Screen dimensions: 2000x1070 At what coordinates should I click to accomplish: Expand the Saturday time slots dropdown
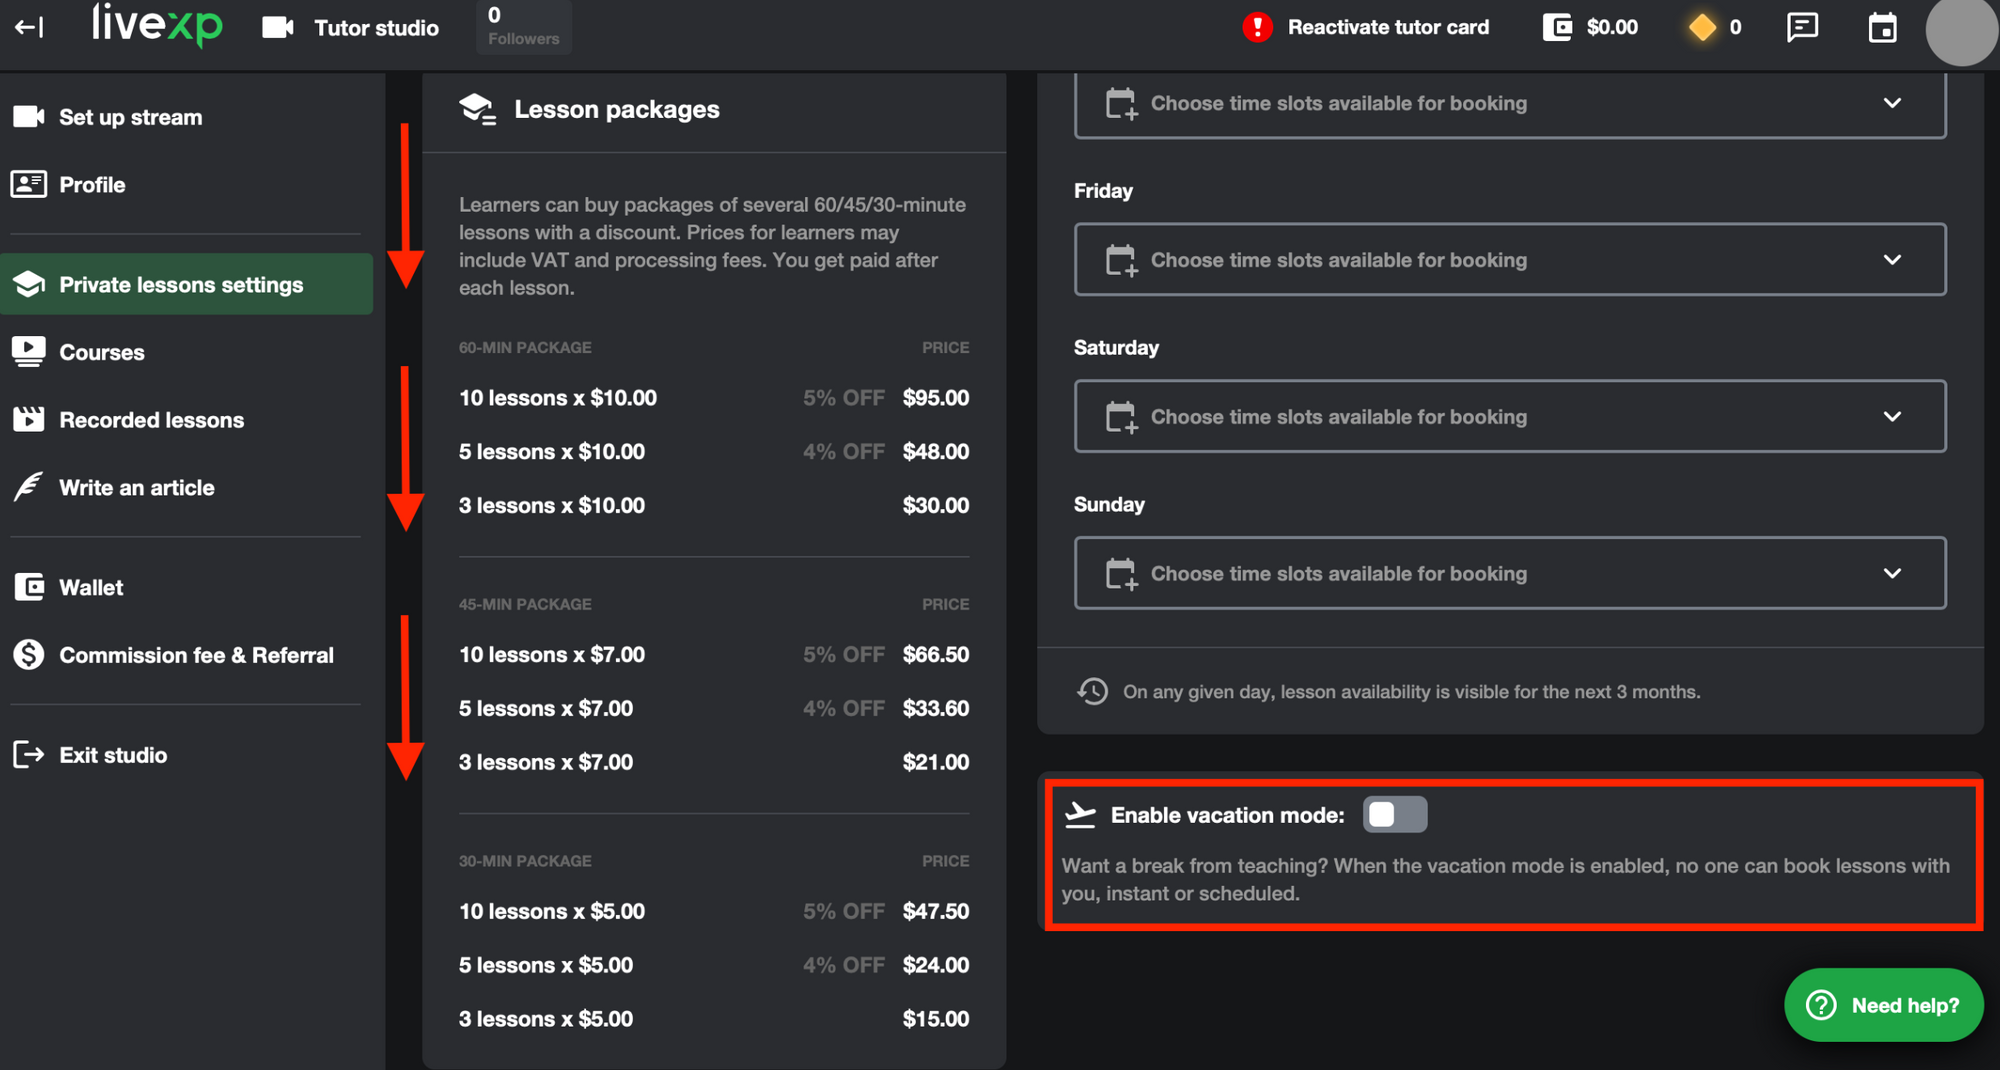click(1509, 417)
